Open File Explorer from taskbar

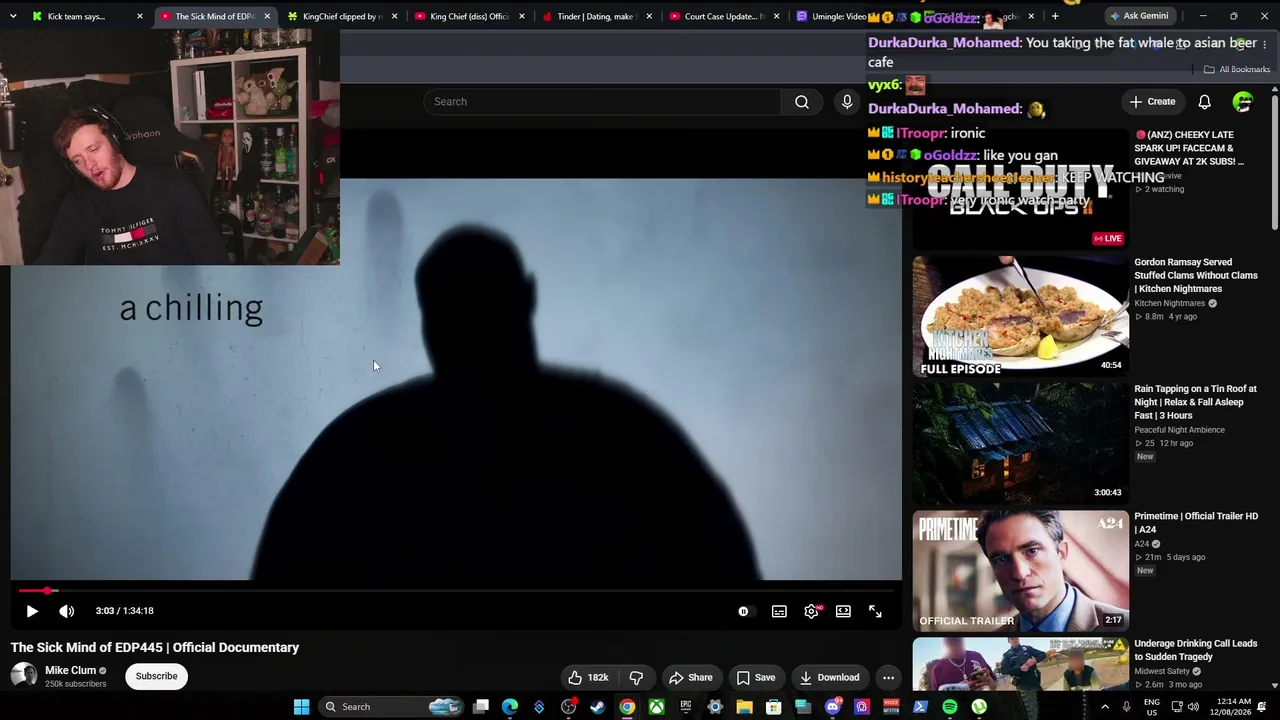[x=744, y=707]
